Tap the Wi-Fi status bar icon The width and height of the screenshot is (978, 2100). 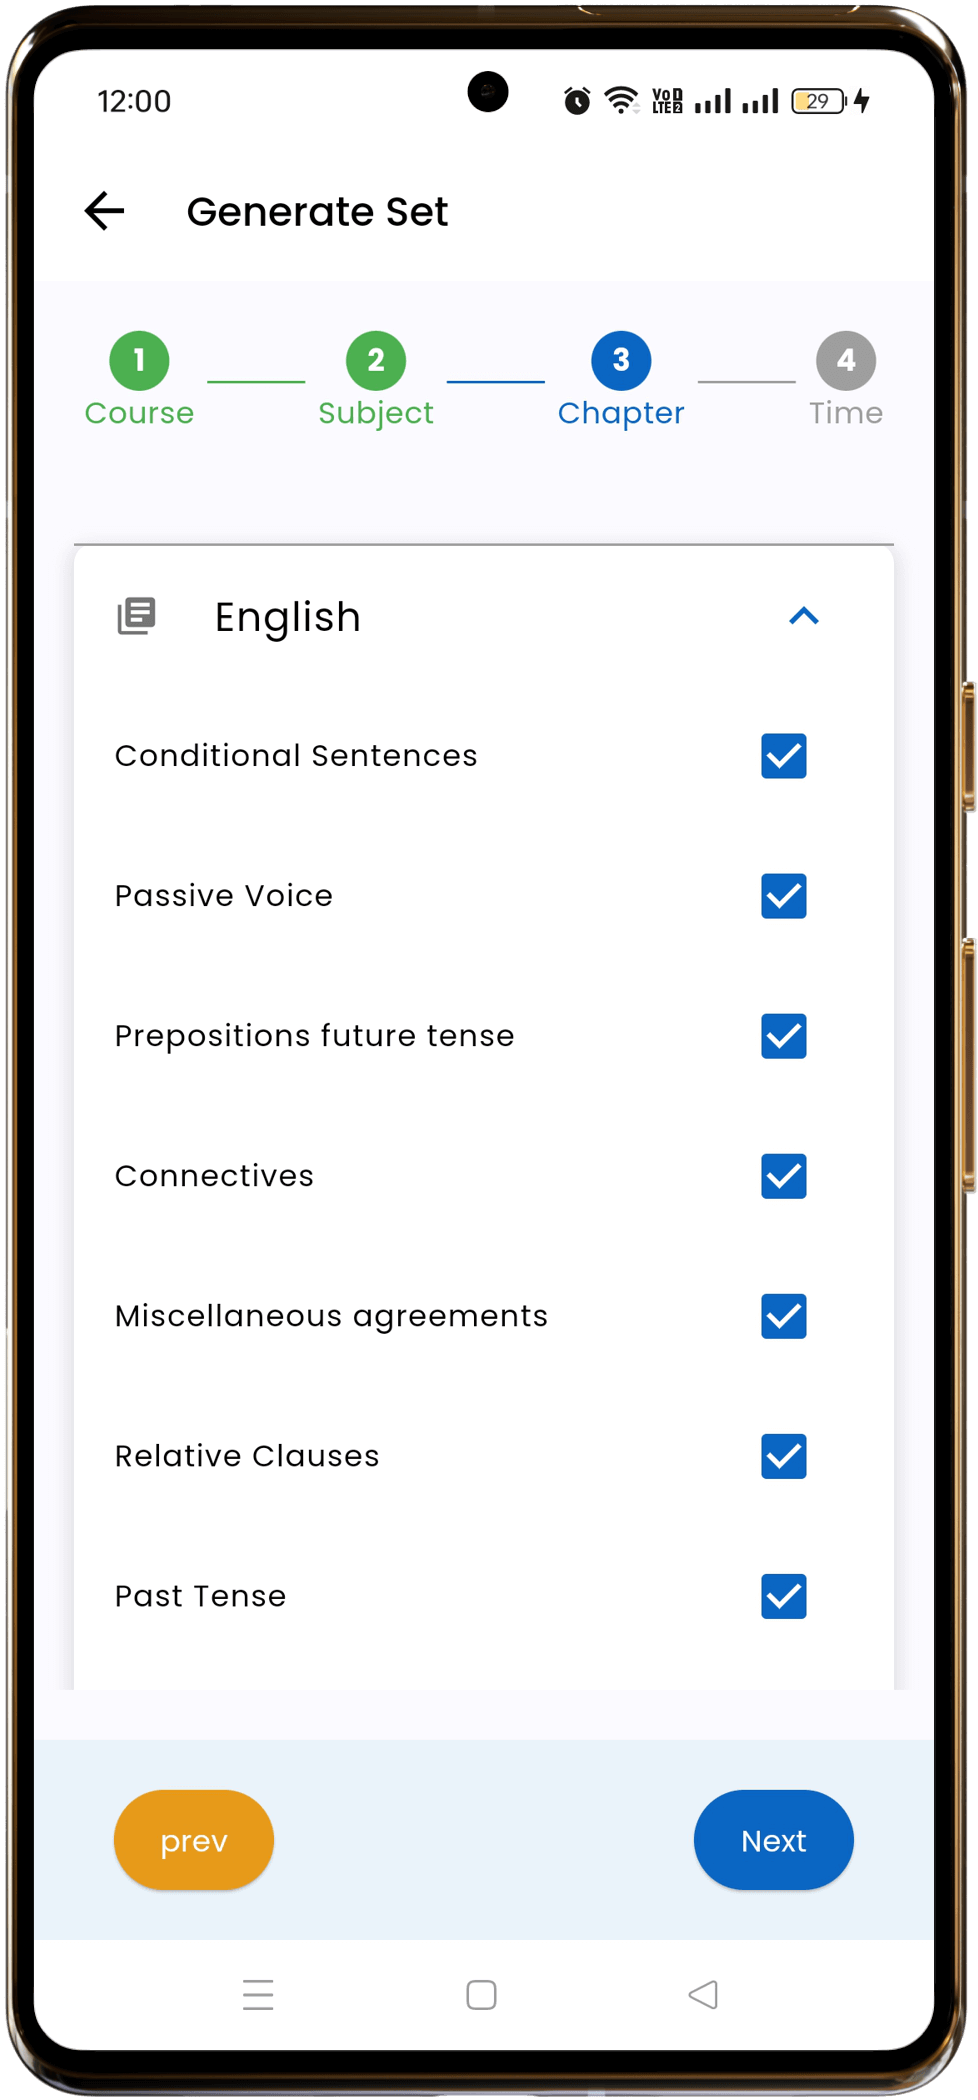point(621,100)
